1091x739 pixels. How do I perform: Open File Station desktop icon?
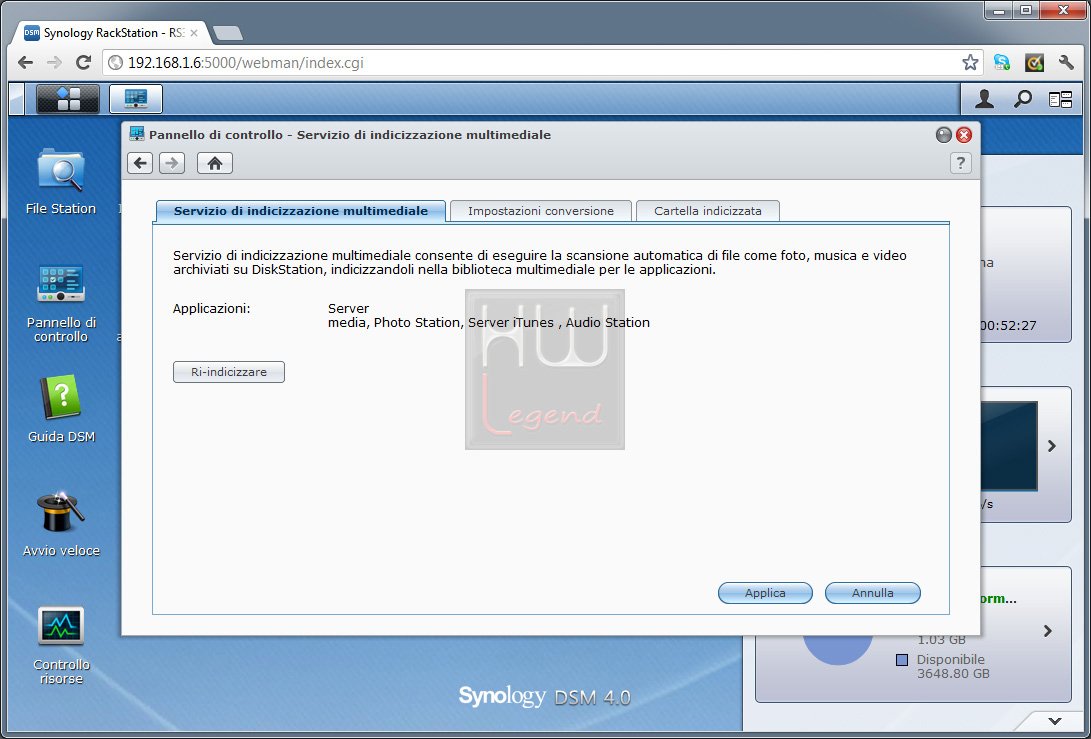point(61,181)
